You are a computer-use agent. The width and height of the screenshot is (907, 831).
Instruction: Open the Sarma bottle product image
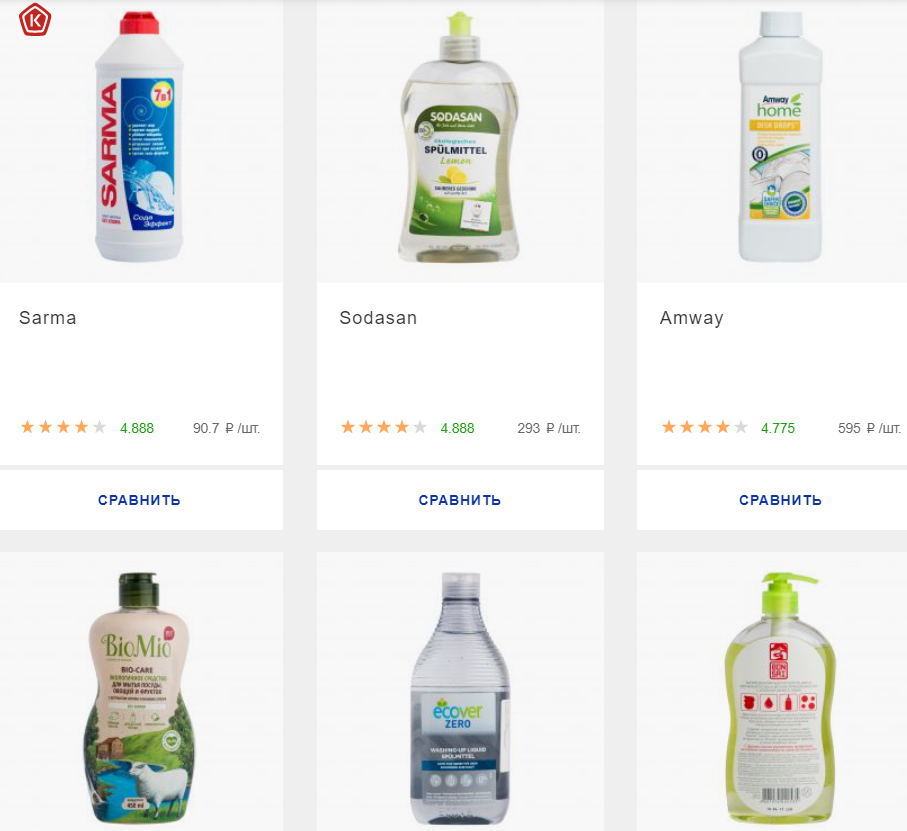(139, 136)
